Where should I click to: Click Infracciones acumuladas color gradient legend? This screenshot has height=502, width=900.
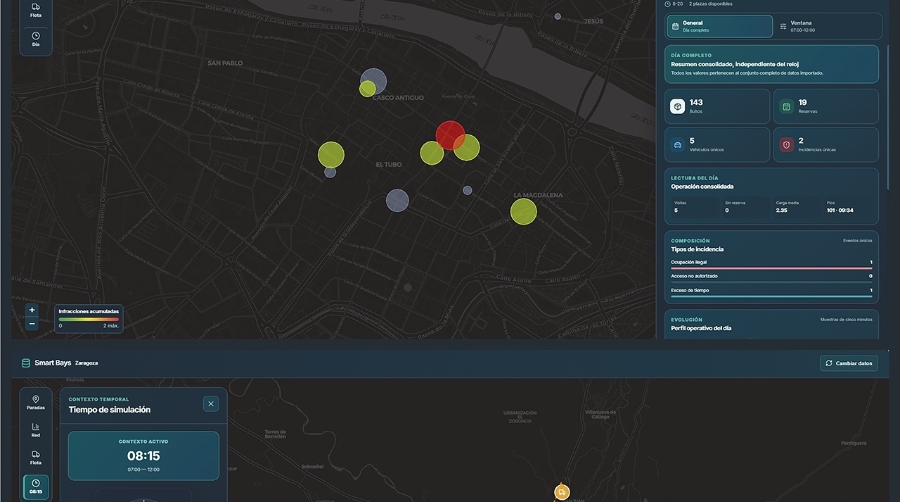click(x=89, y=320)
